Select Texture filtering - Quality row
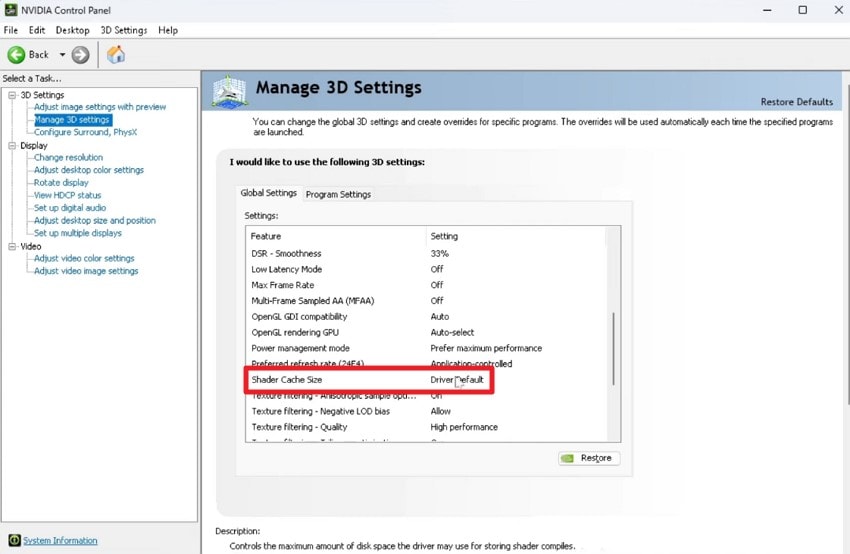Viewport: 850px width, 554px height. 426,427
